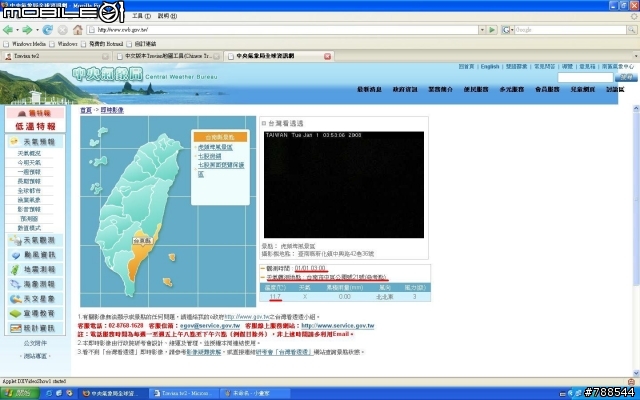
Task: Click into the address bar URL field
Action: [284, 30]
